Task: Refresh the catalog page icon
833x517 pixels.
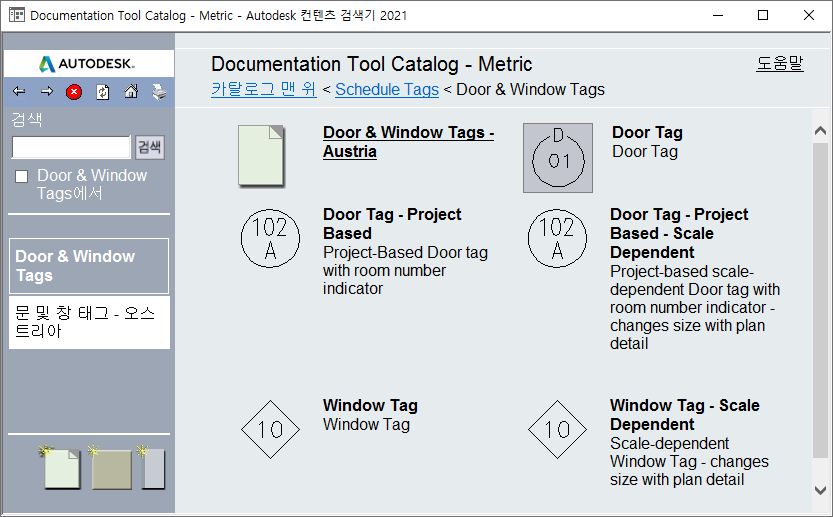Action: pyautogui.click(x=103, y=92)
